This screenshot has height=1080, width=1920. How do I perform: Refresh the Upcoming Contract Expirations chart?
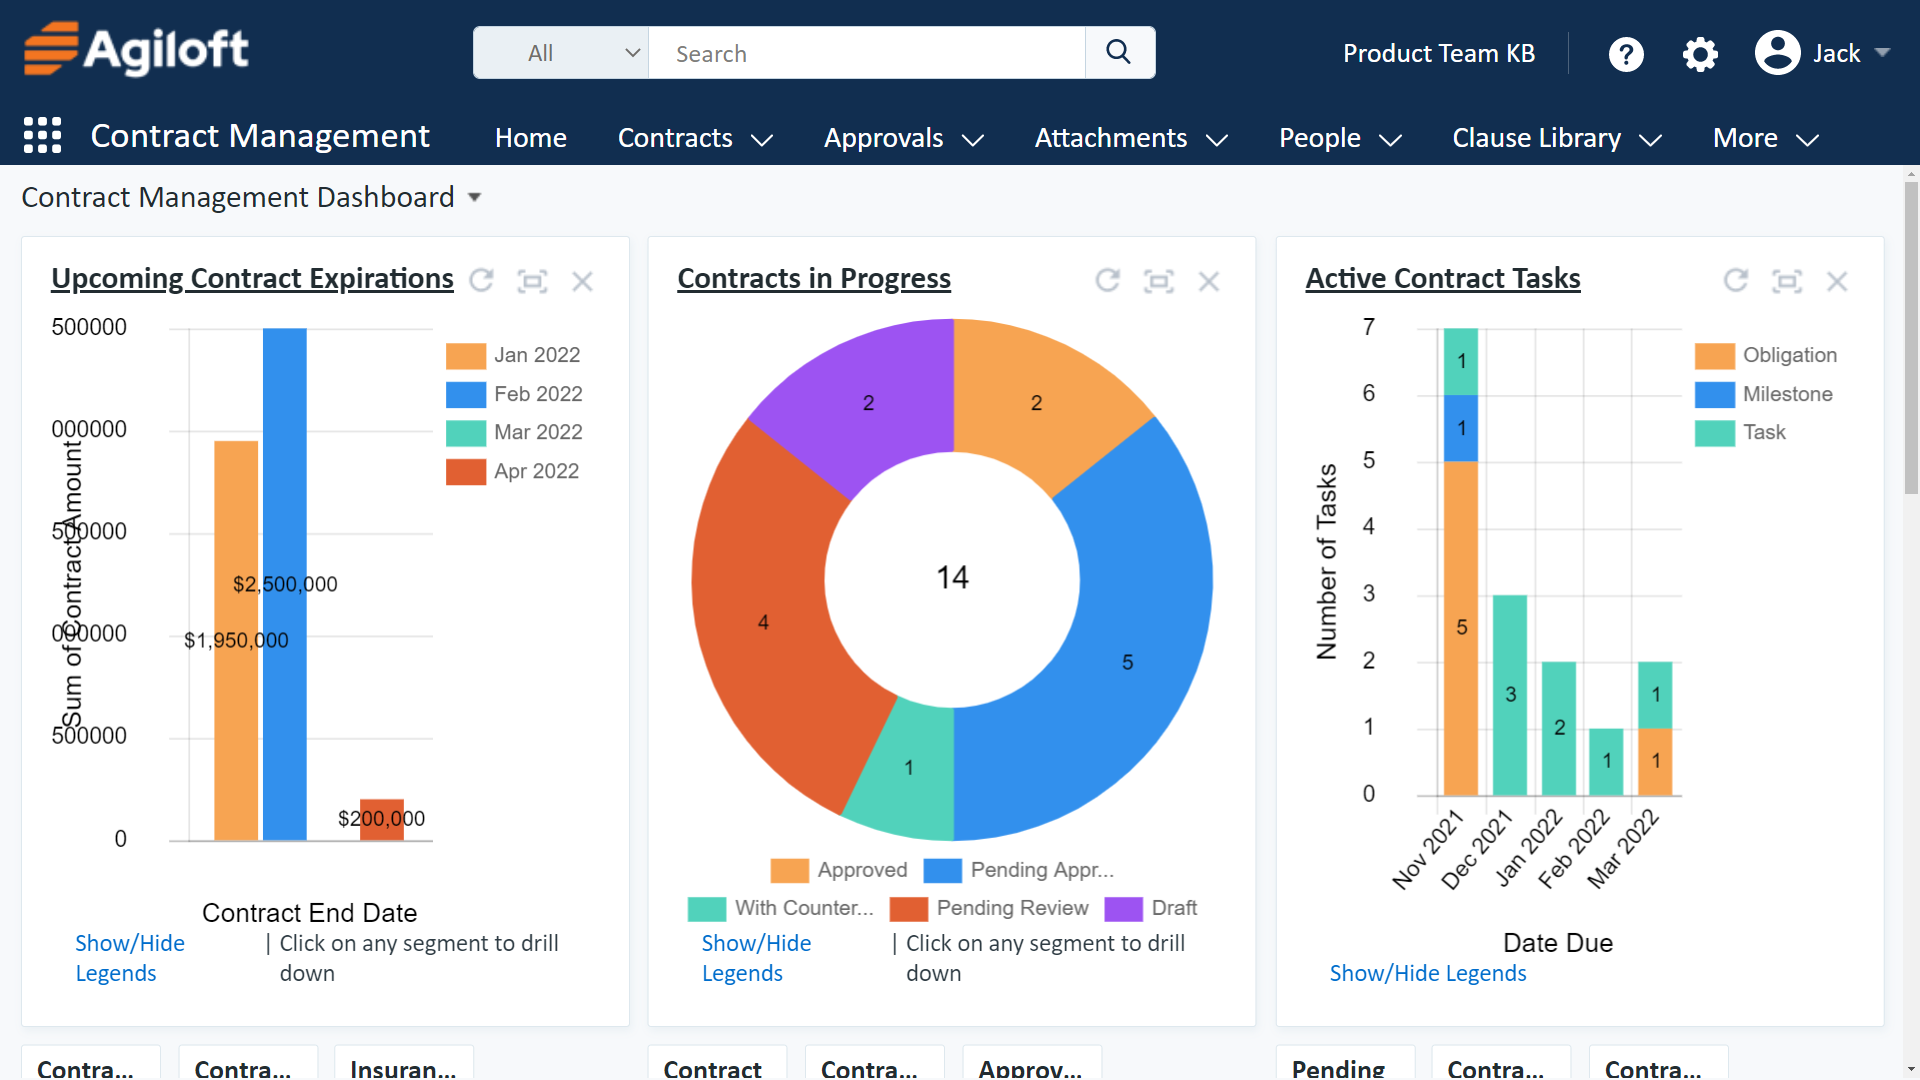click(482, 281)
